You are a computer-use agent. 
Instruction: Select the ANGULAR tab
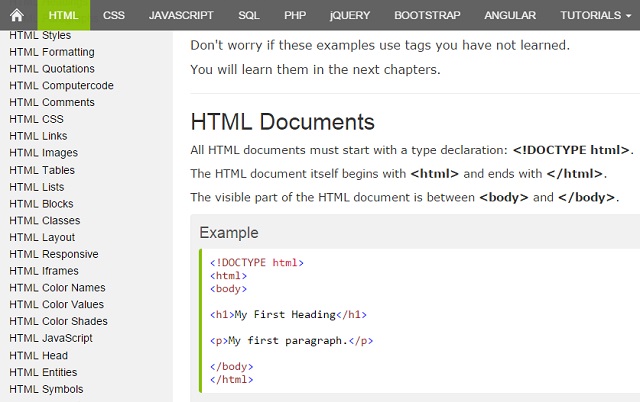pyautogui.click(x=510, y=15)
